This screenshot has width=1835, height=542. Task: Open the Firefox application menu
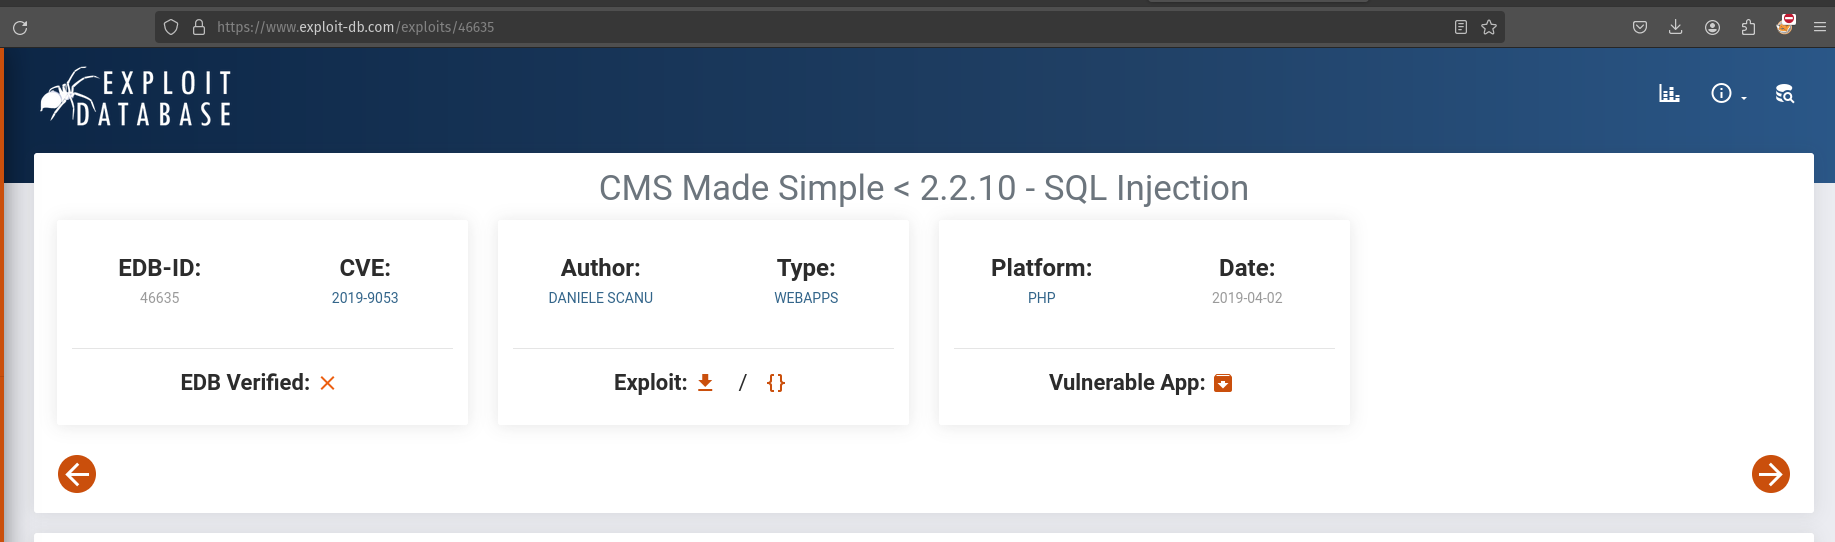[x=1820, y=27]
